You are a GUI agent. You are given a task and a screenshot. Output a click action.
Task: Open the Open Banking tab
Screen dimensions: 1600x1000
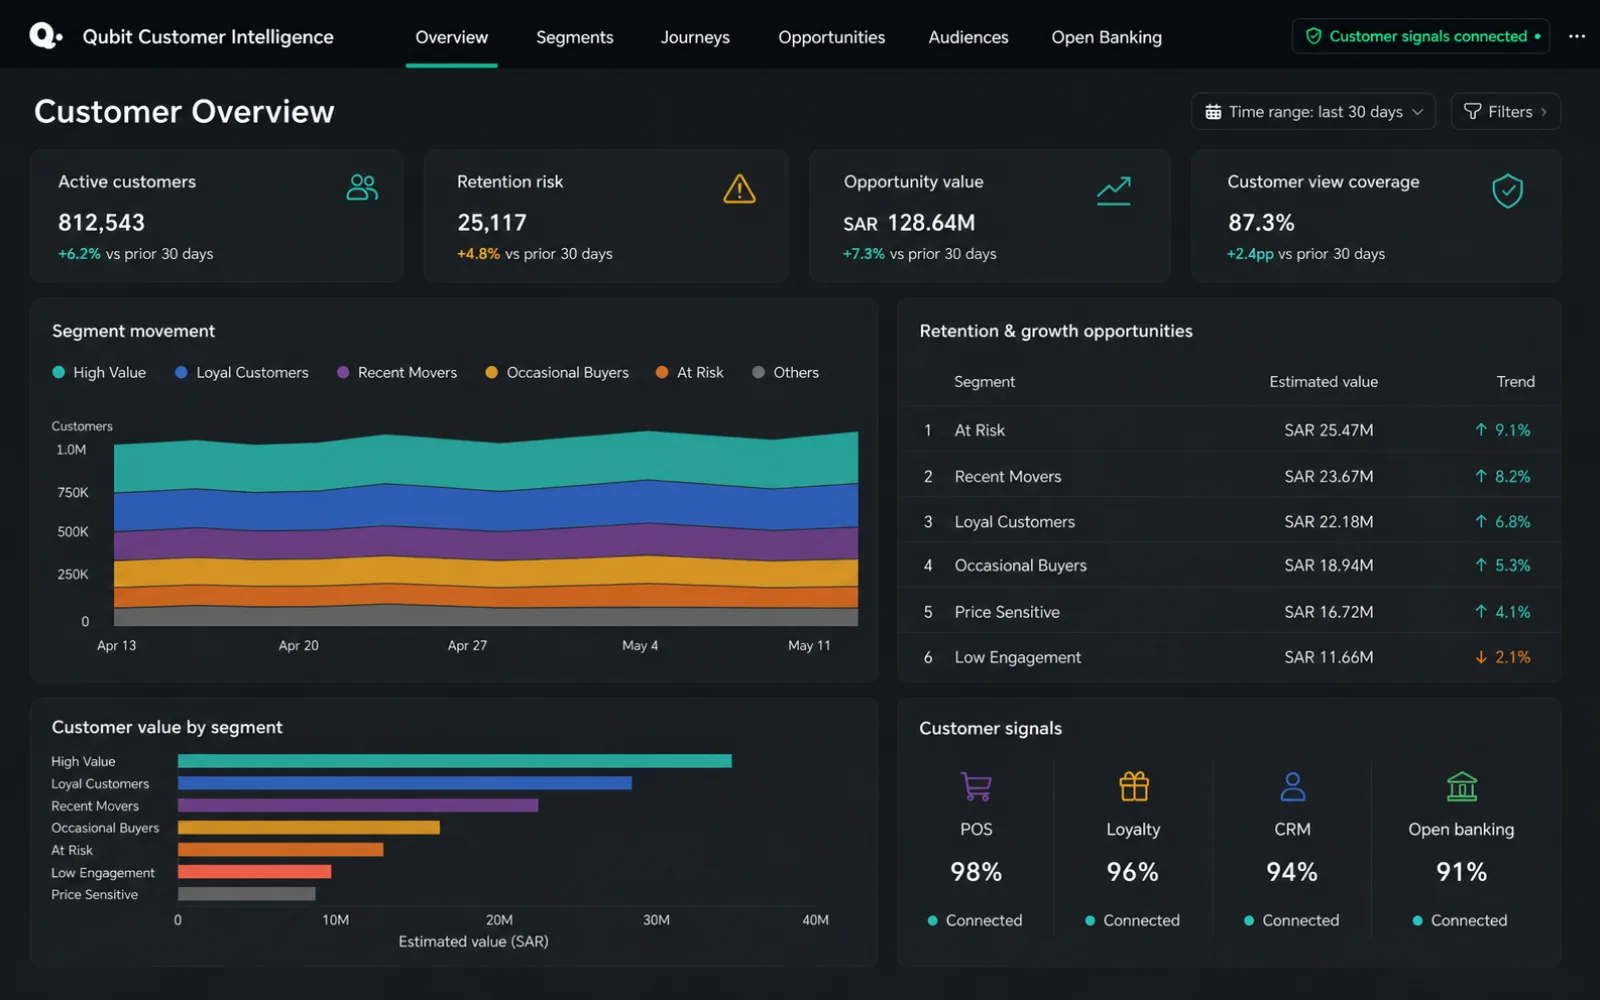(1106, 37)
